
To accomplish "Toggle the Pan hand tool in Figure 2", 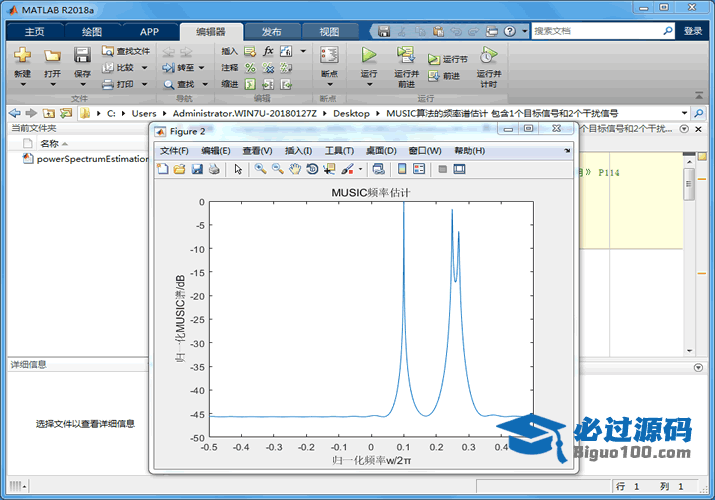I will click(x=295, y=169).
